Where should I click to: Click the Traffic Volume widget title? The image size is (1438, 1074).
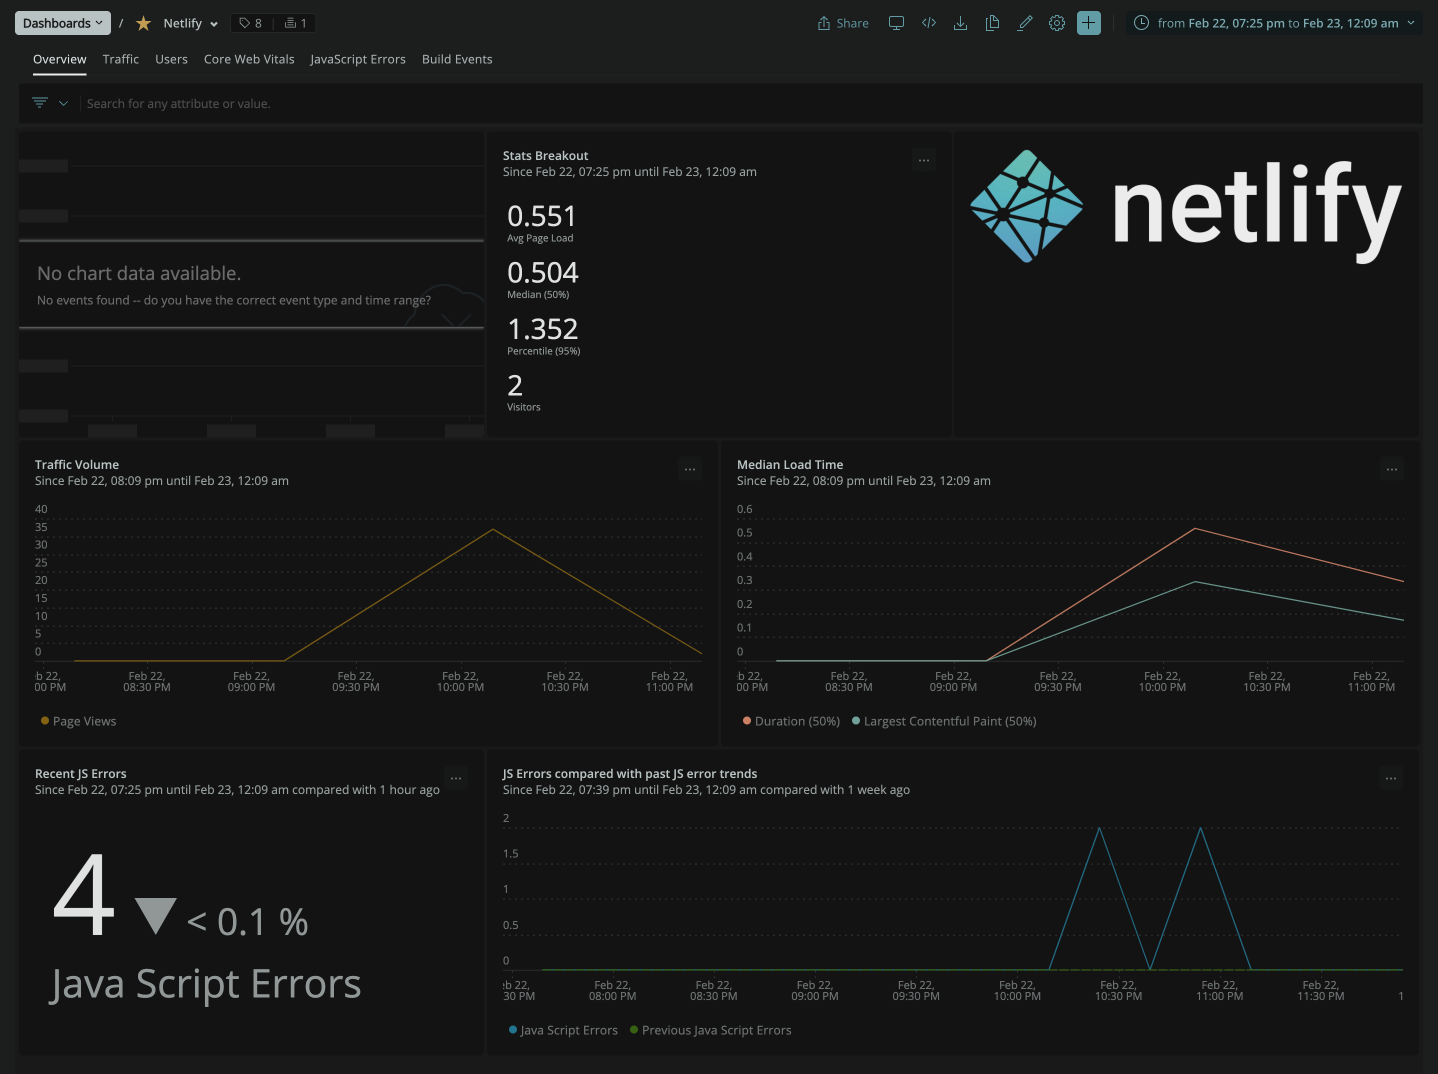(77, 465)
